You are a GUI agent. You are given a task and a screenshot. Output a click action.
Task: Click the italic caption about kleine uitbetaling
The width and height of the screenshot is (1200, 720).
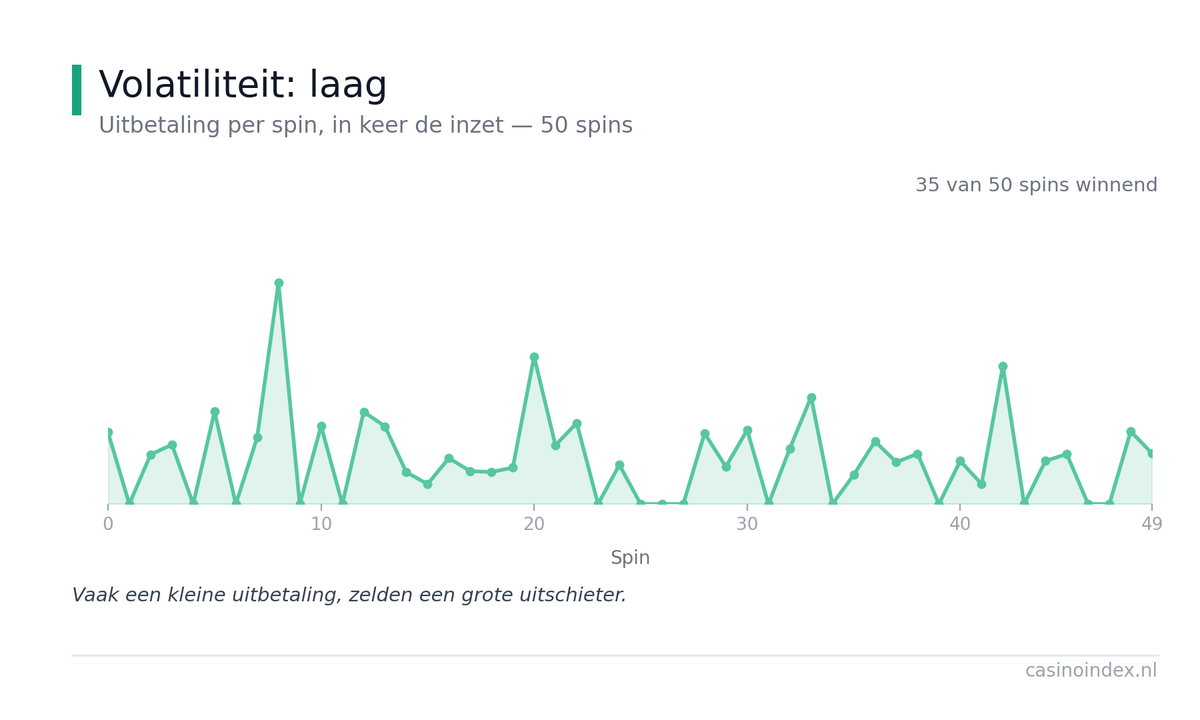tap(349, 596)
